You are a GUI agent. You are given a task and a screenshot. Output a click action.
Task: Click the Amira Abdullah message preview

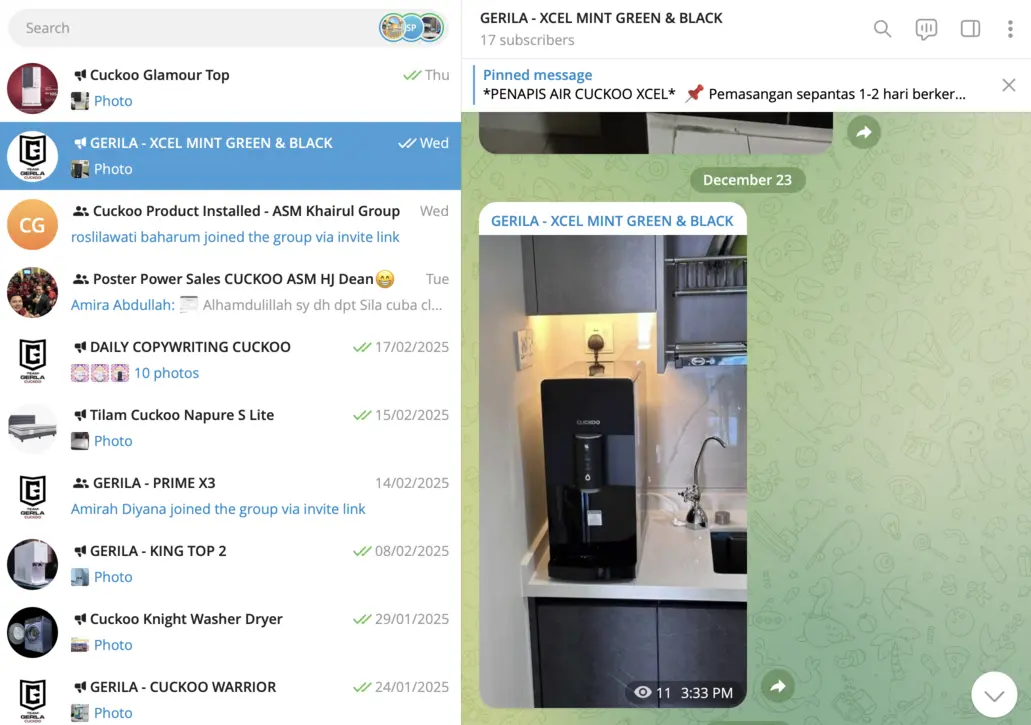256,305
